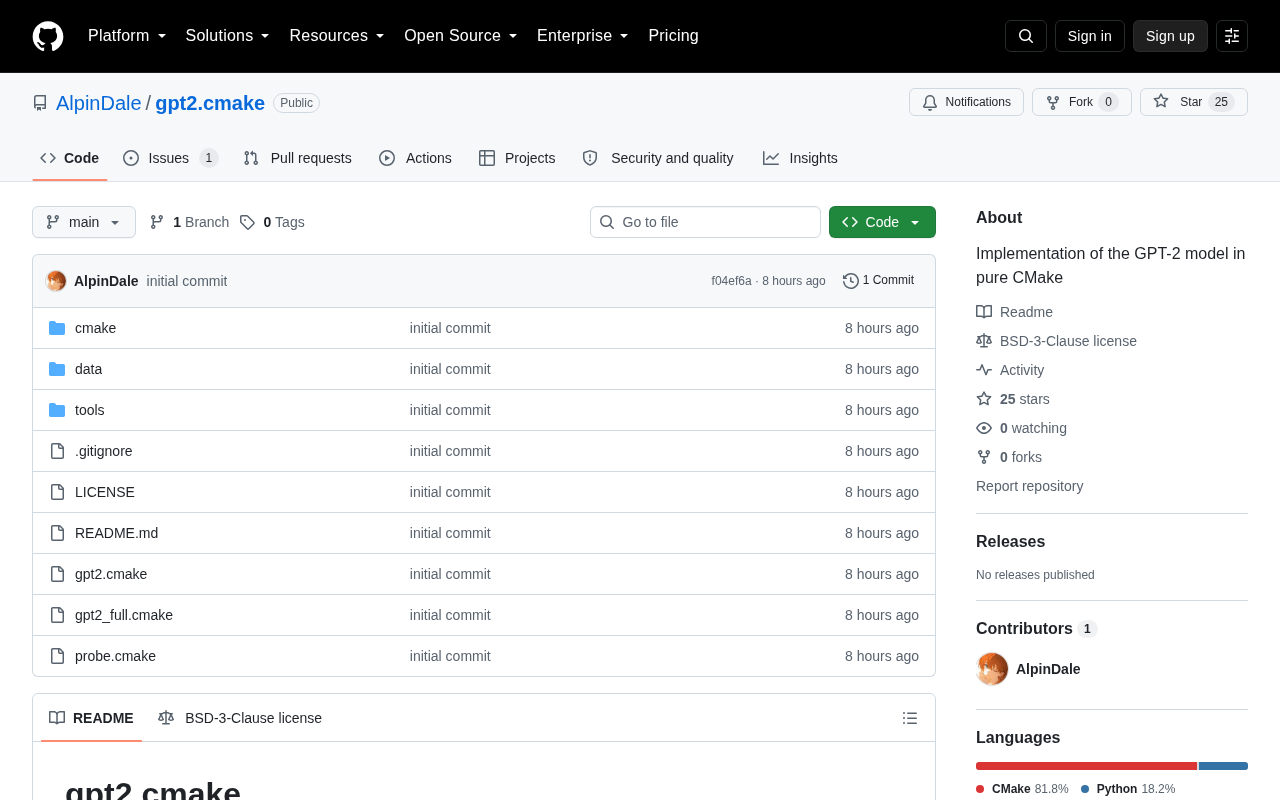Open README.md file
Image resolution: width=1280 pixels, height=800 pixels.
(116, 533)
